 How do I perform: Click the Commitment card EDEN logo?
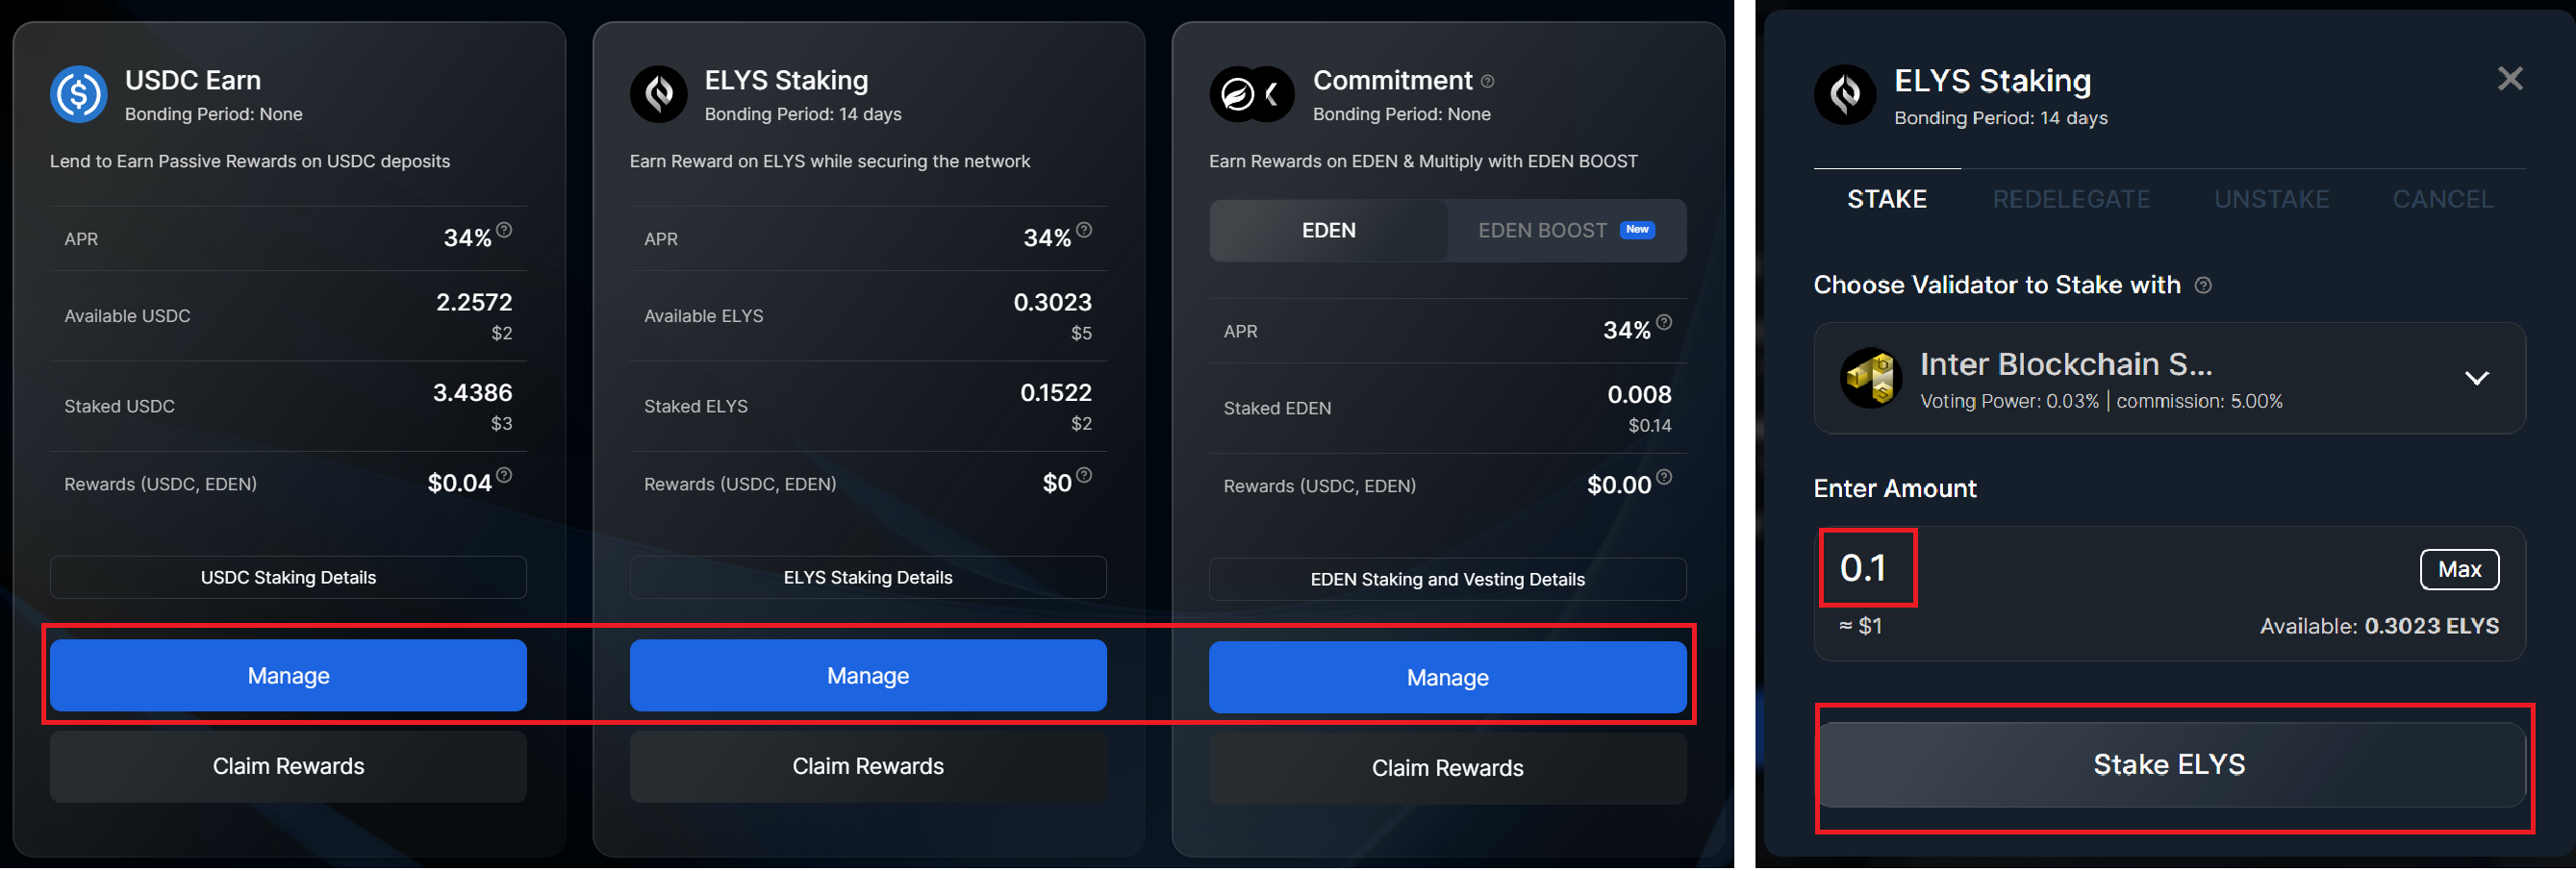point(1238,95)
